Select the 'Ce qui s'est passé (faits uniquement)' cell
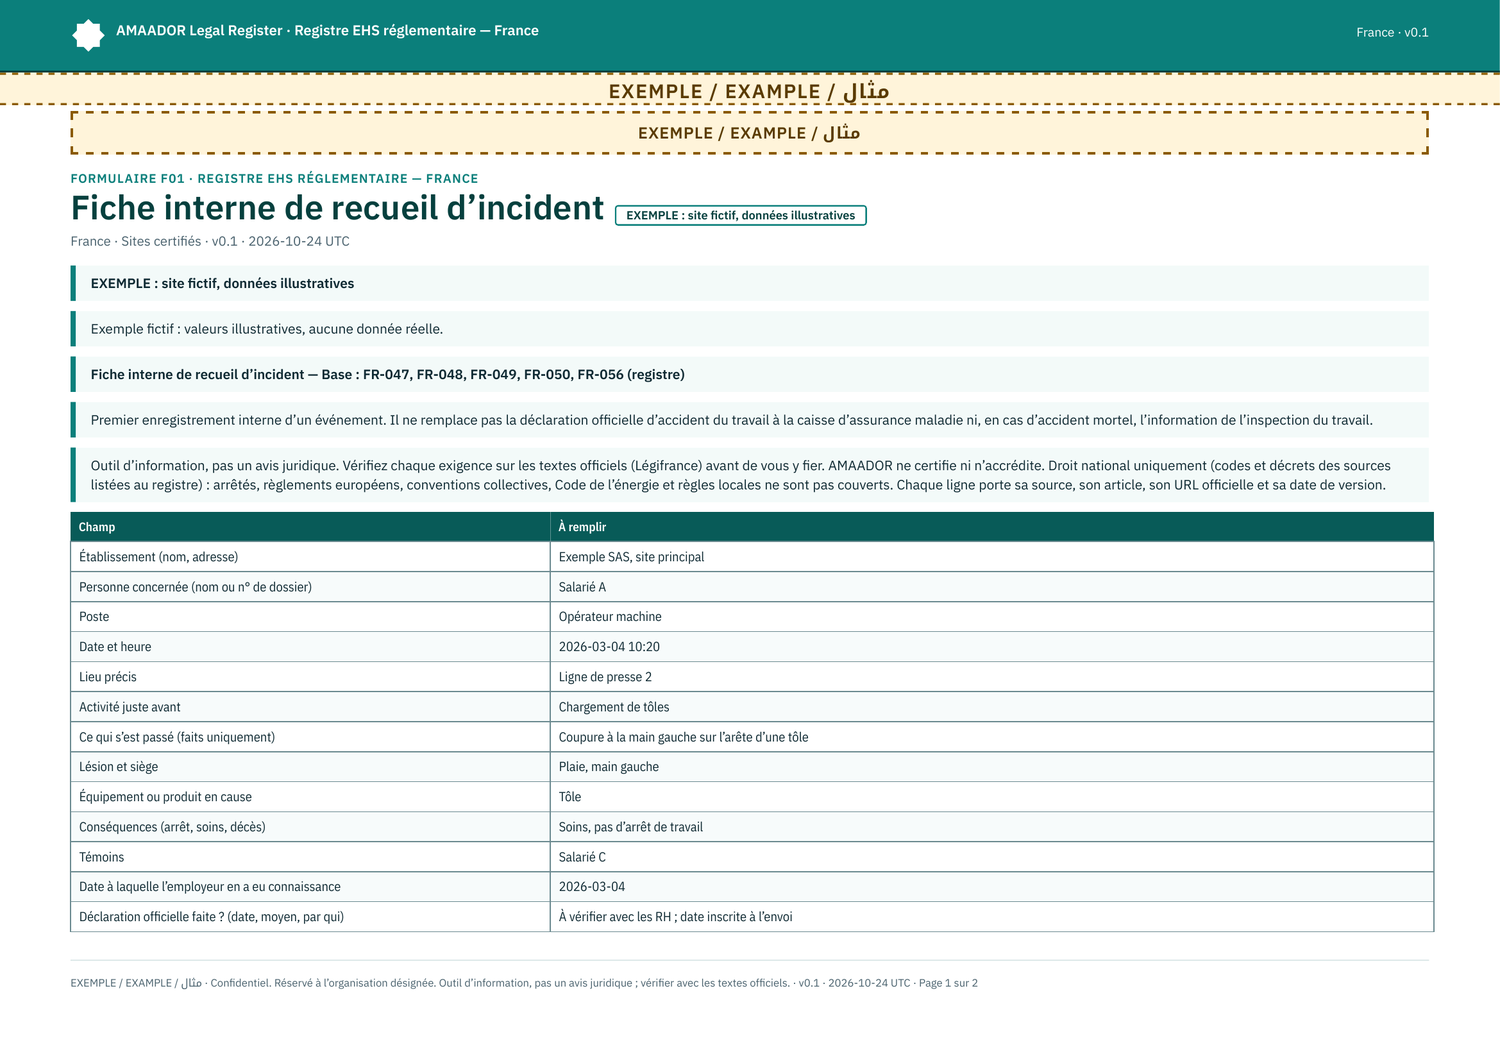Screen dimensions: 1500x1061 tap(310, 737)
